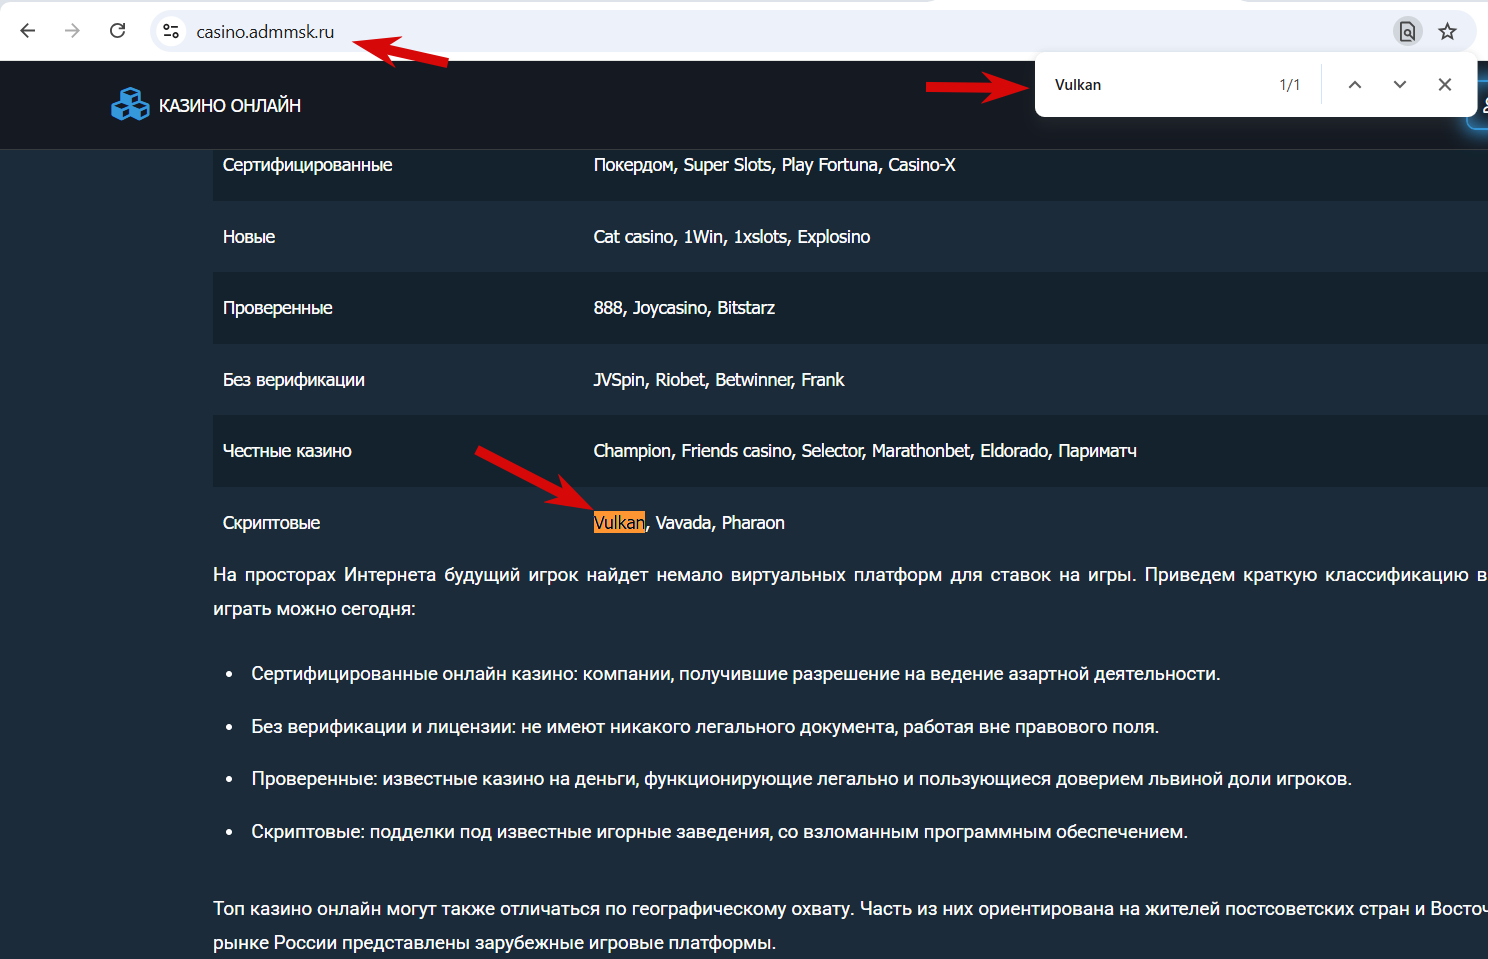Screen dimensions: 1488x959
Task: Click the bullet starting Проверенные: известные казино
Action: pyautogui.click(x=801, y=779)
